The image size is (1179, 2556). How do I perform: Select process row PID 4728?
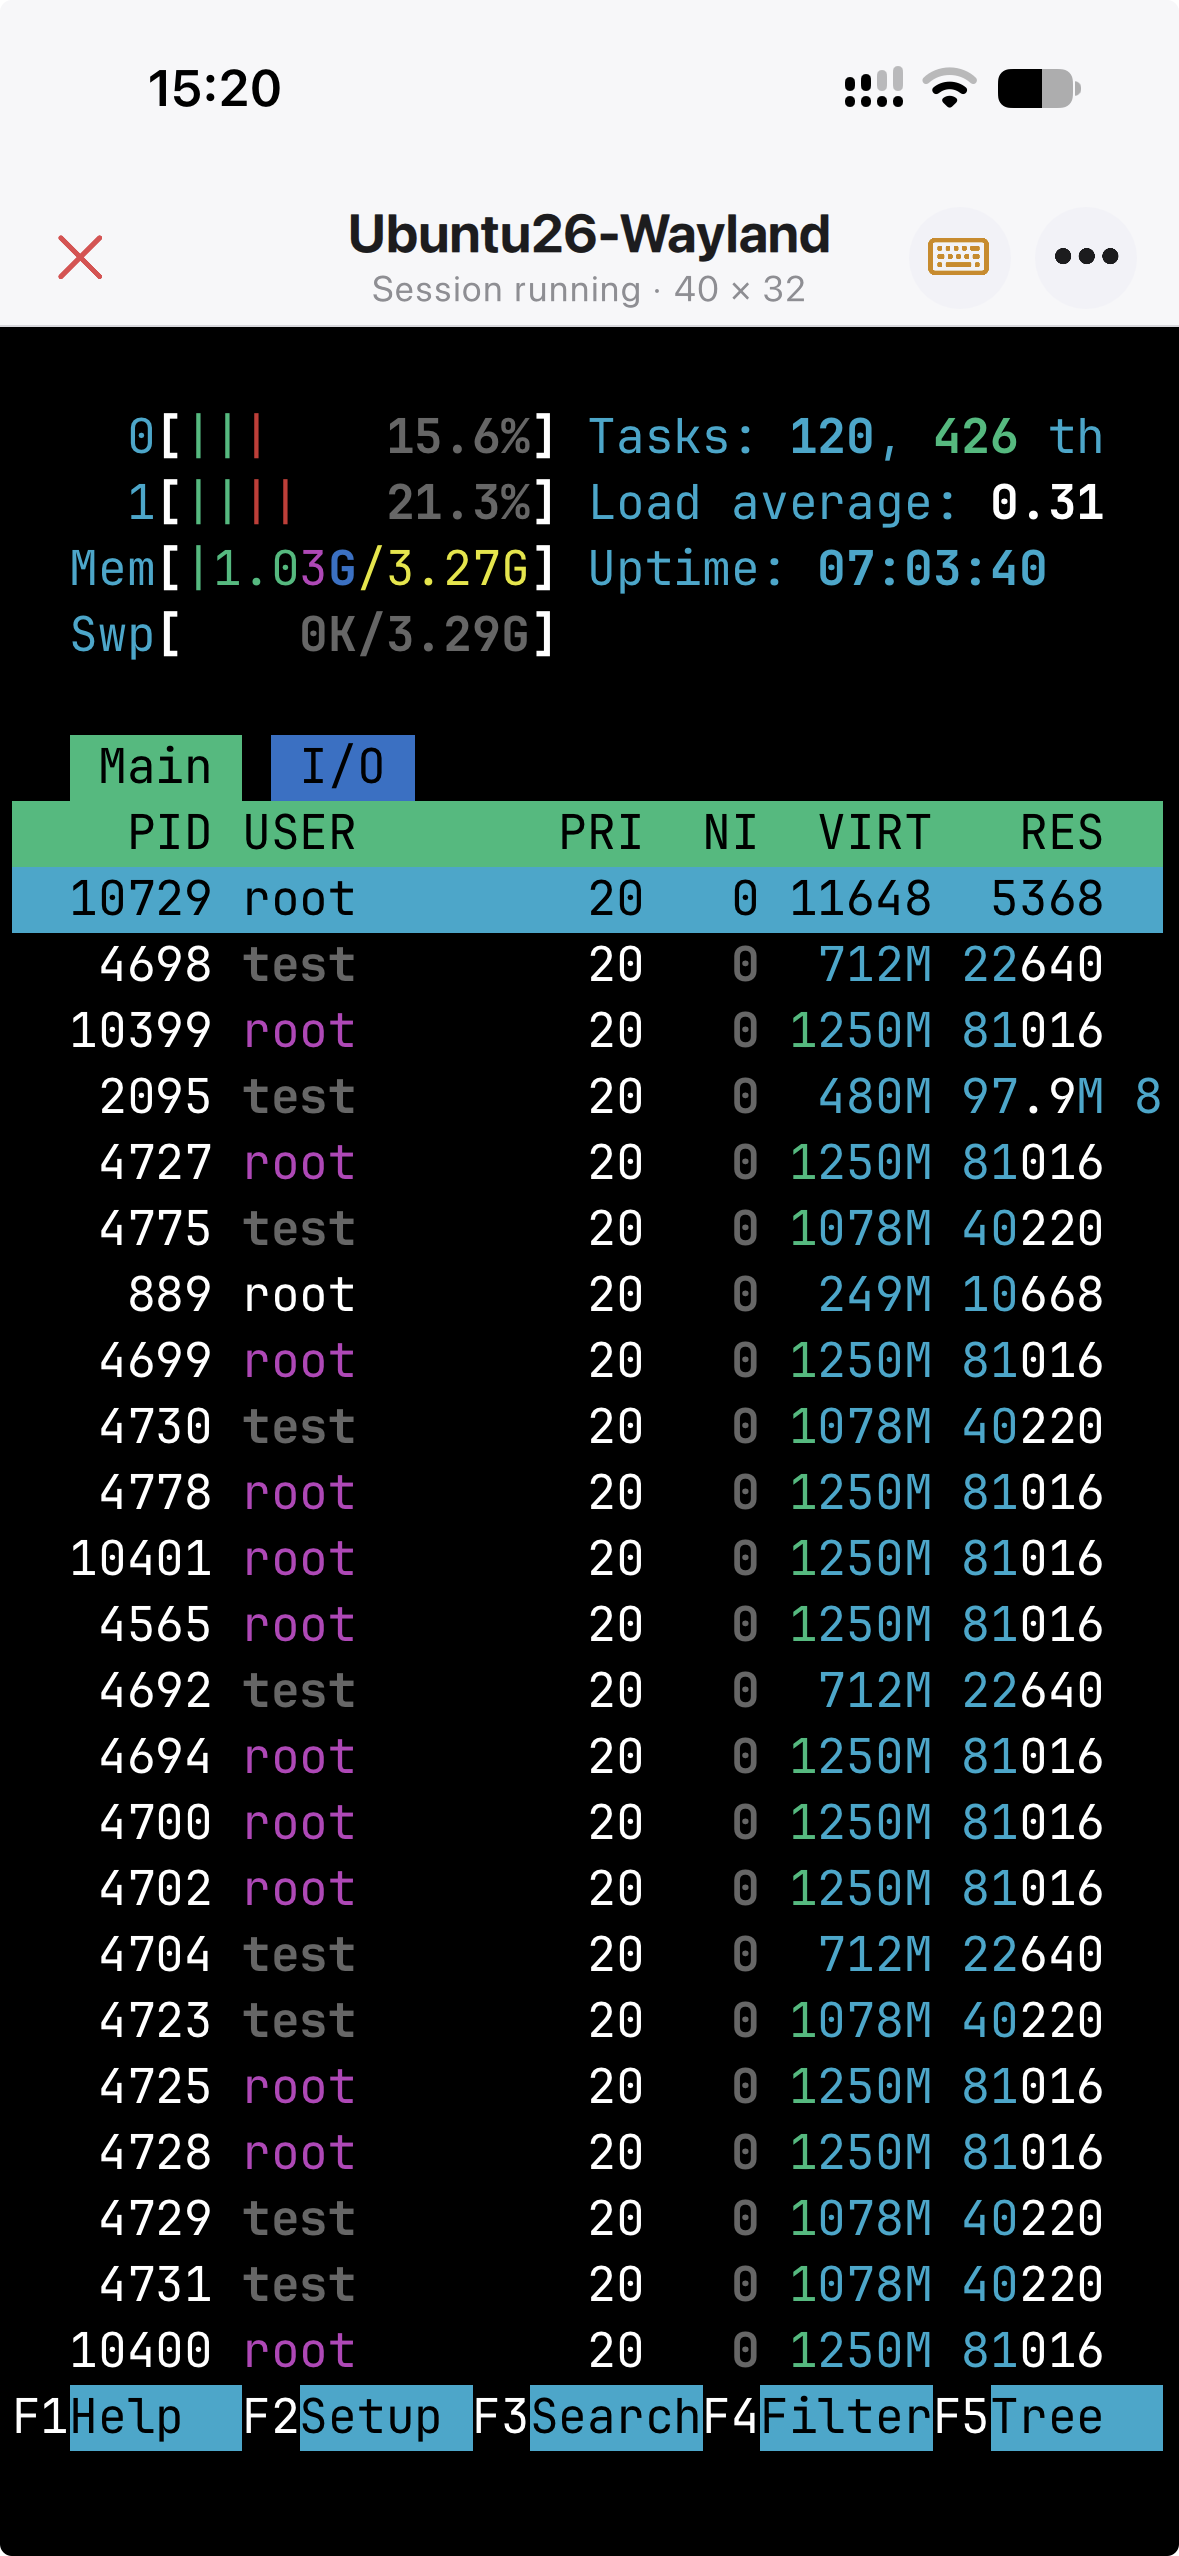point(587,2153)
